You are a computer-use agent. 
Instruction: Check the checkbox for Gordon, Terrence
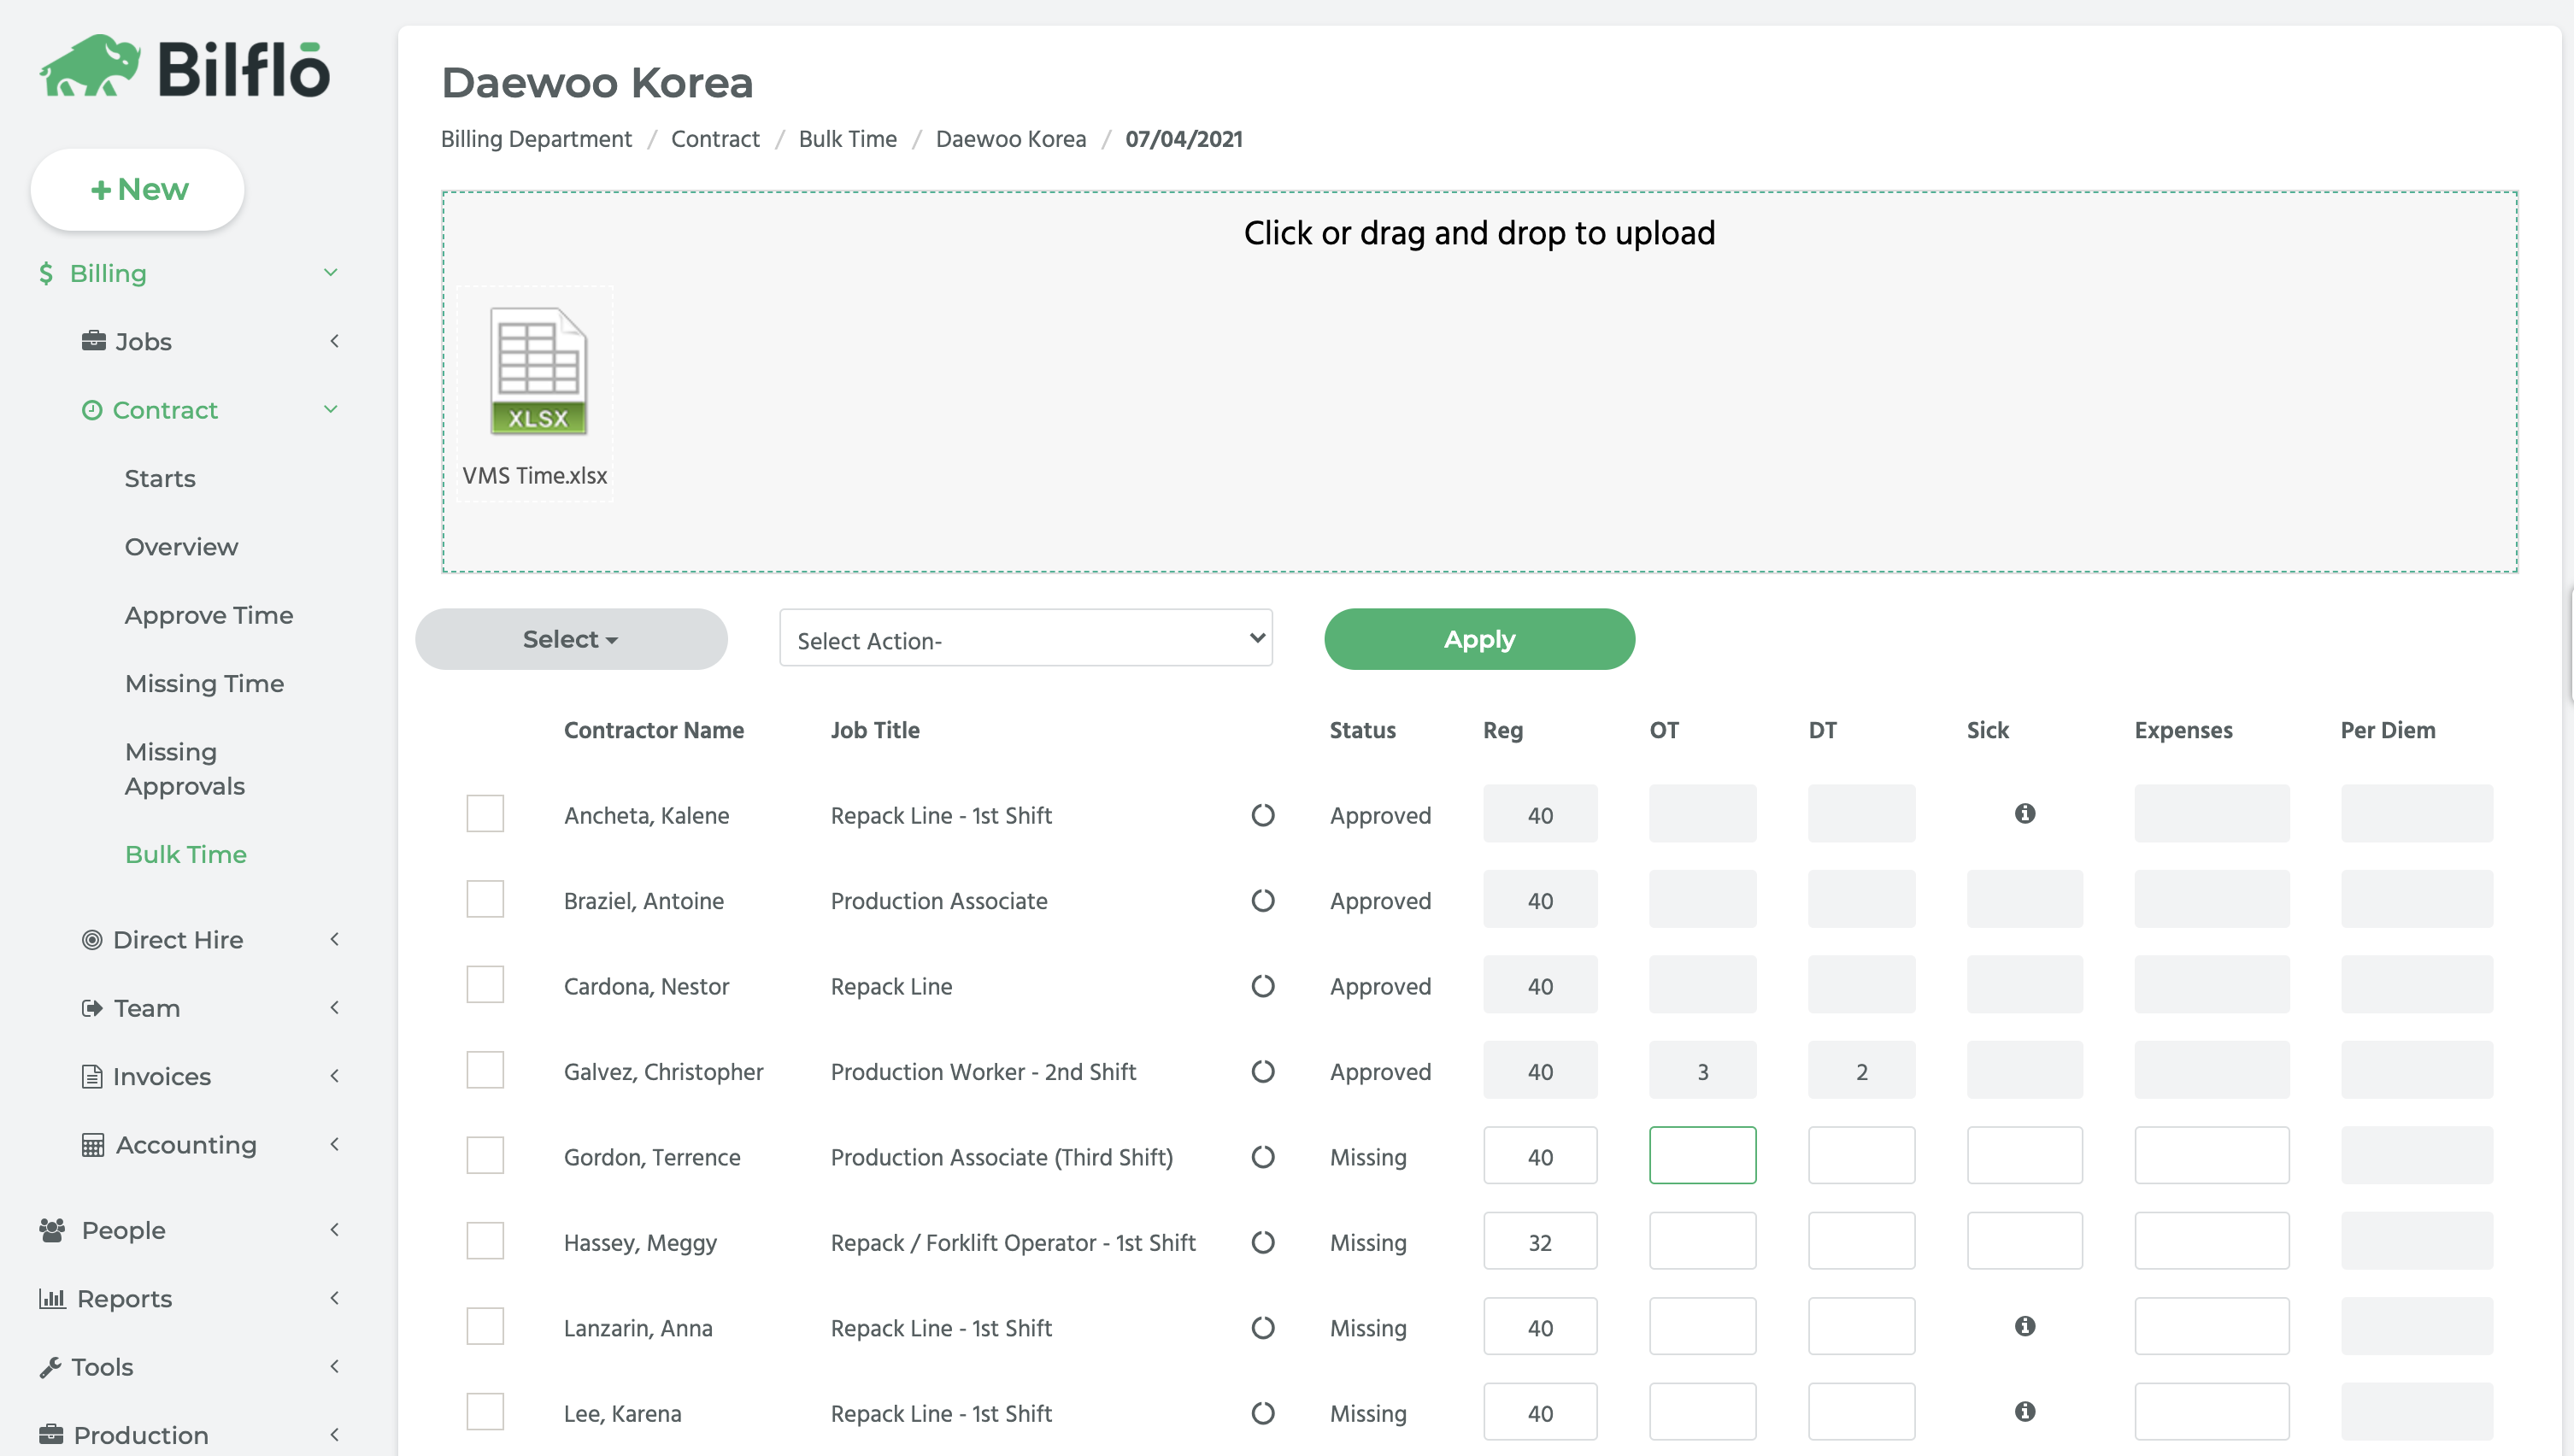pyautogui.click(x=485, y=1155)
